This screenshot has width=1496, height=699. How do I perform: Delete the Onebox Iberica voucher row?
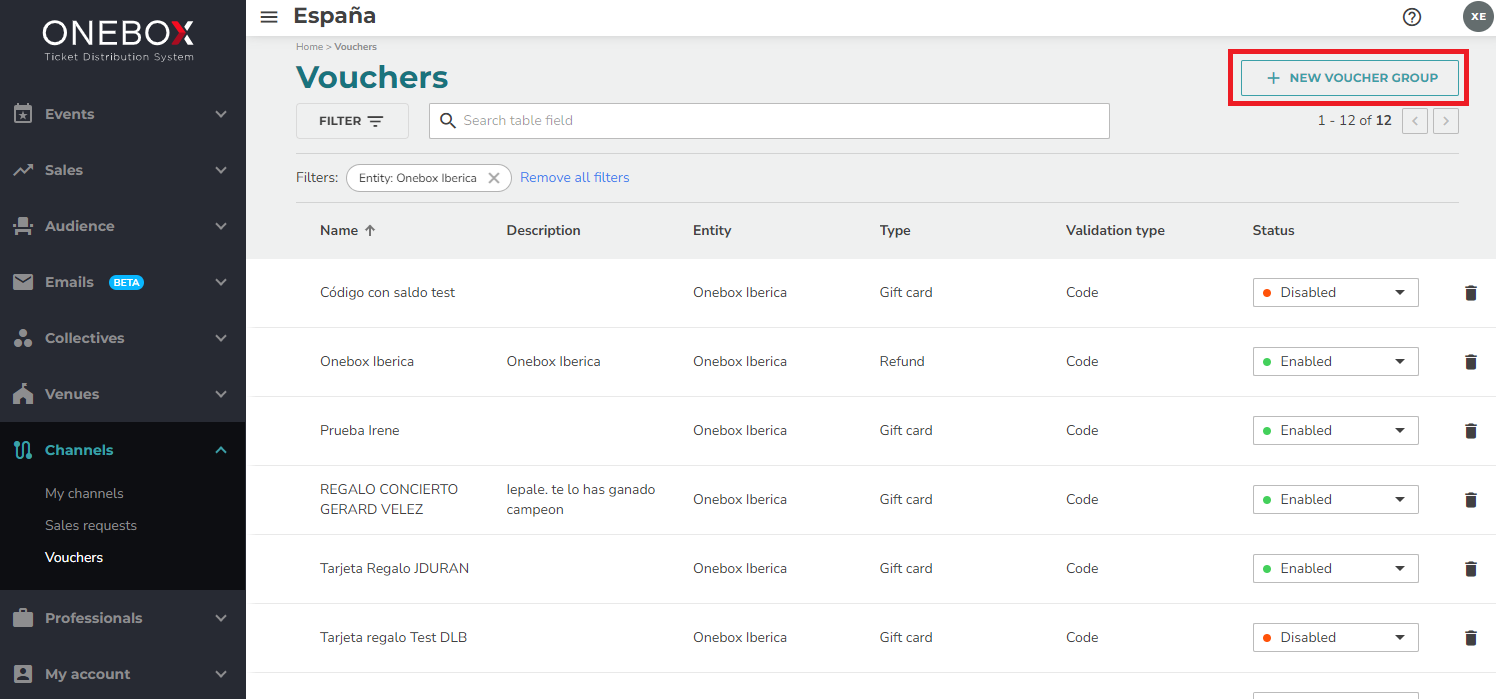tap(1470, 362)
